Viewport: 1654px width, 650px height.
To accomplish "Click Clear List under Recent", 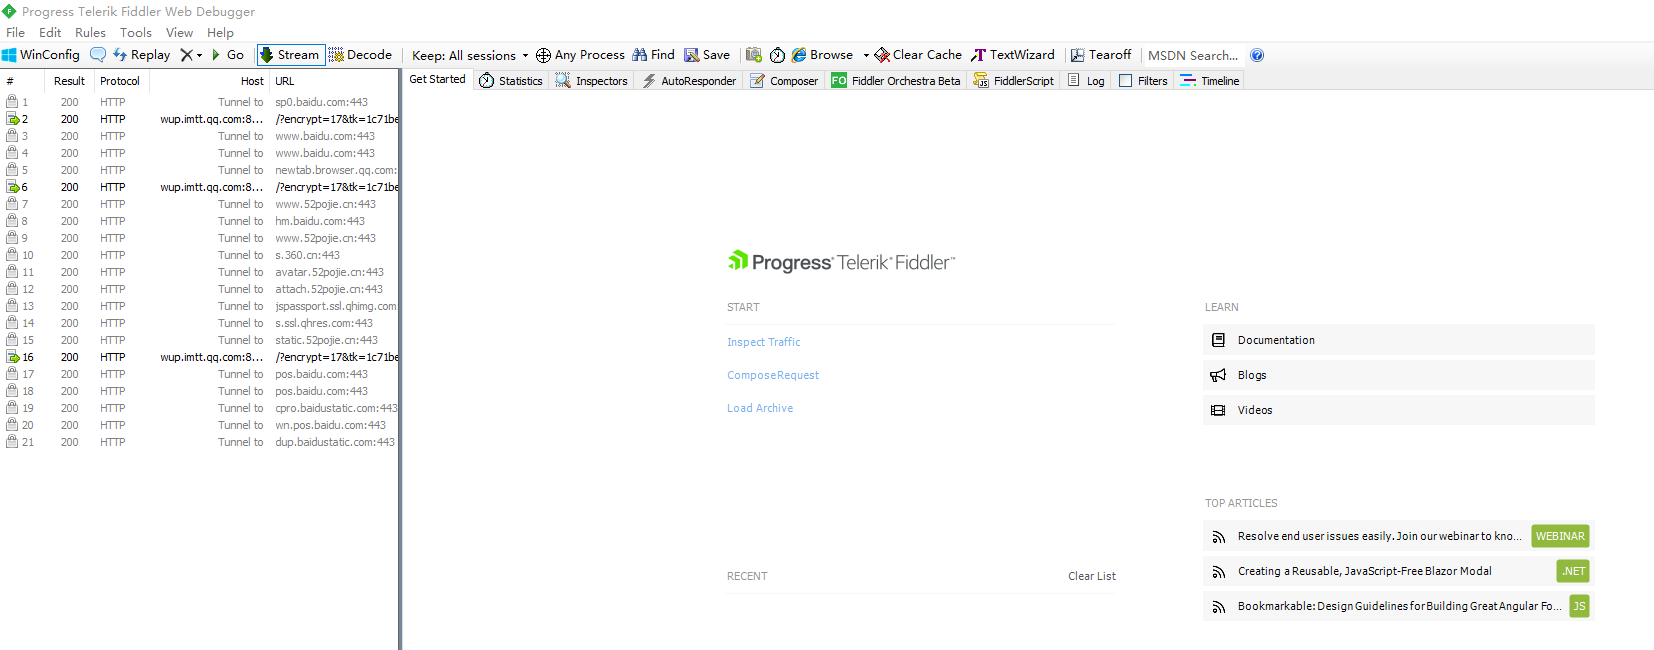I will tap(1092, 576).
